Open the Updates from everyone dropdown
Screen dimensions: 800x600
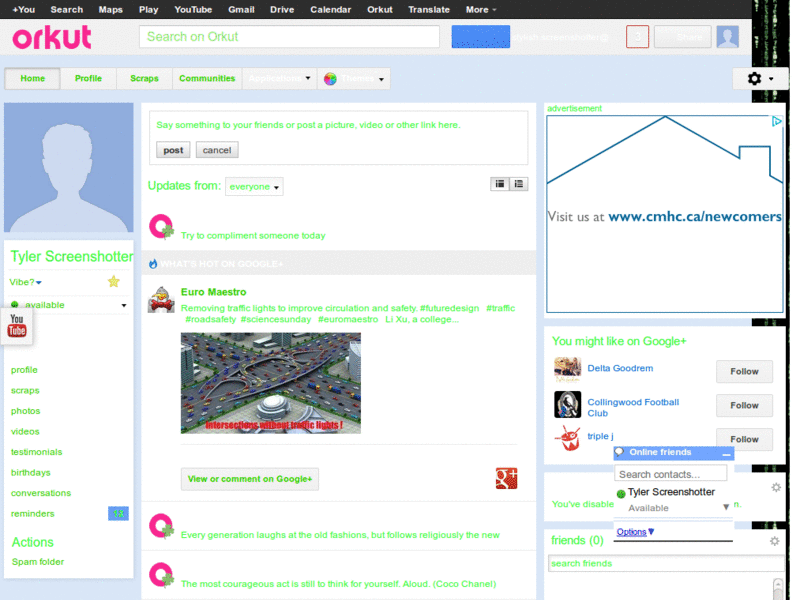pyautogui.click(x=254, y=187)
